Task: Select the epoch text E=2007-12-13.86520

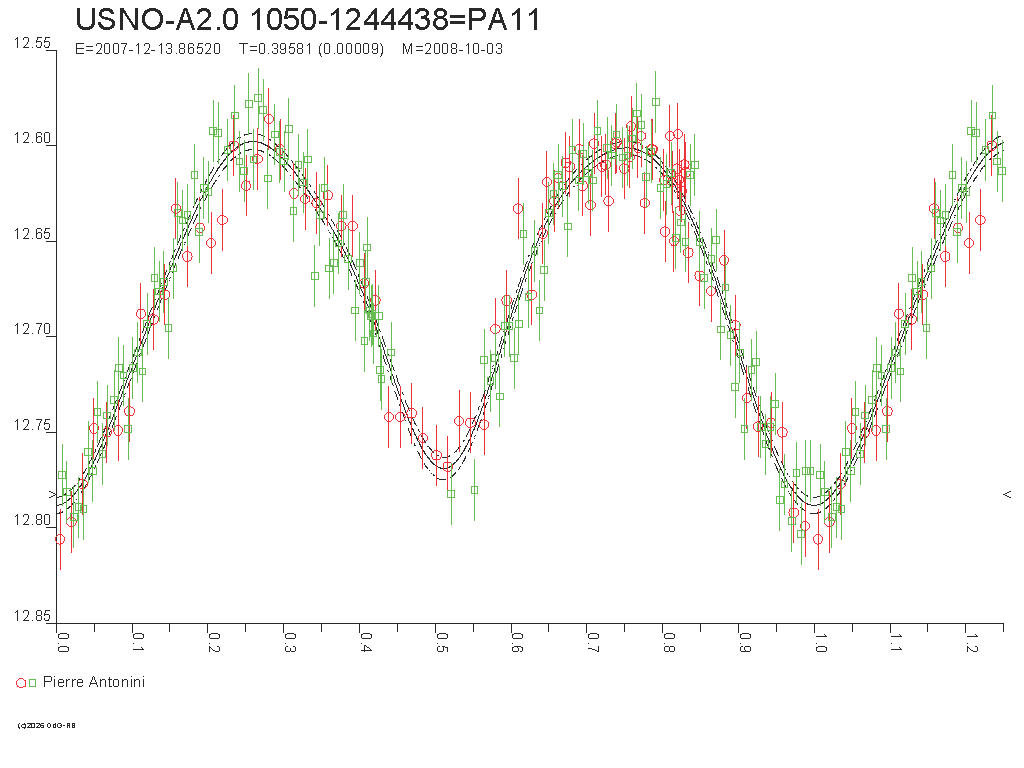Action: point(148,49)
